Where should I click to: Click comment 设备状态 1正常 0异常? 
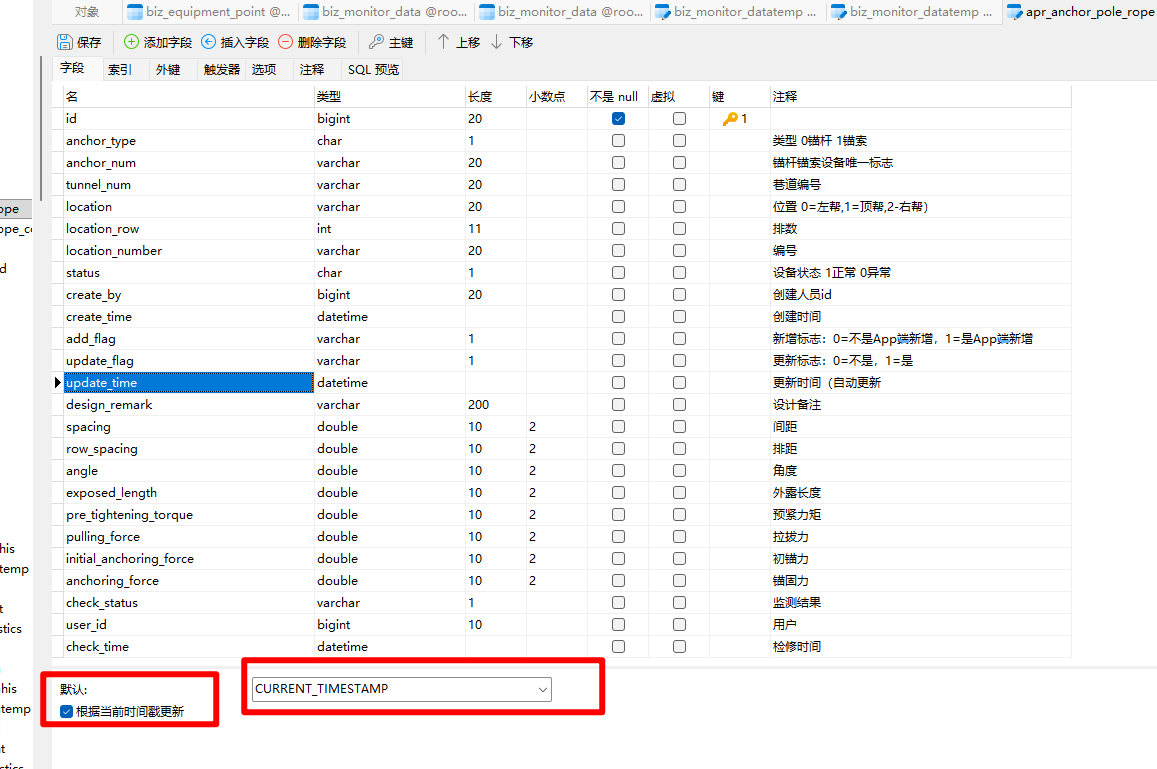click(x=832, y=273)
